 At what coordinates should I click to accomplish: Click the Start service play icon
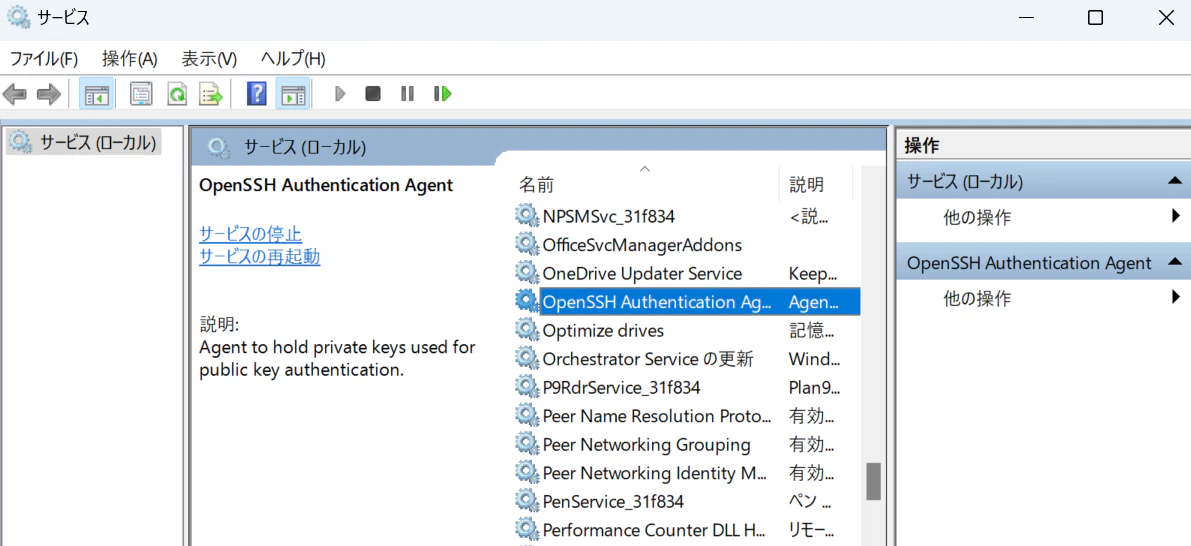pos(340,94)
